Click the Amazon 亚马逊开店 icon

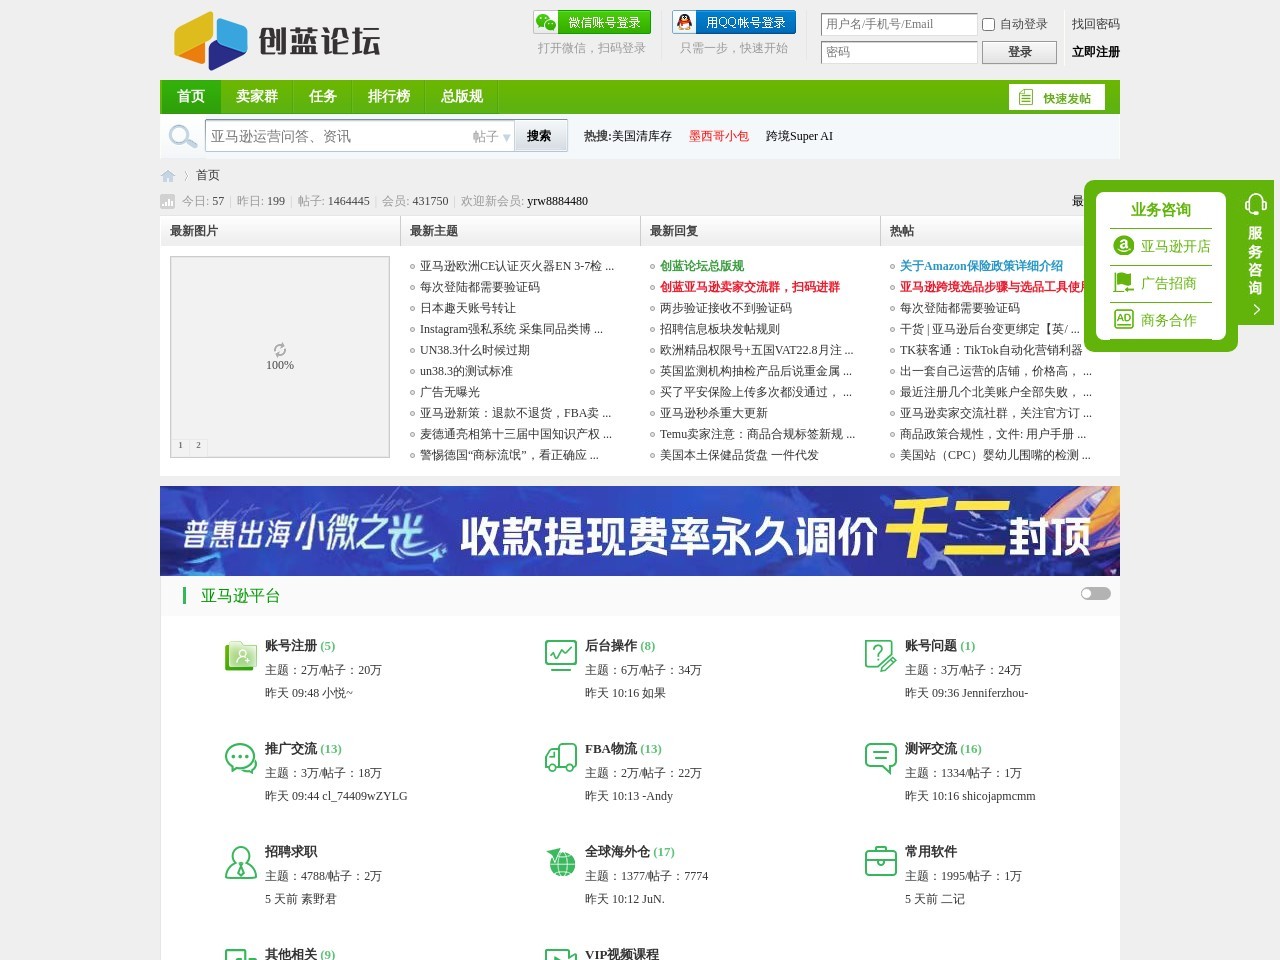1124,246
